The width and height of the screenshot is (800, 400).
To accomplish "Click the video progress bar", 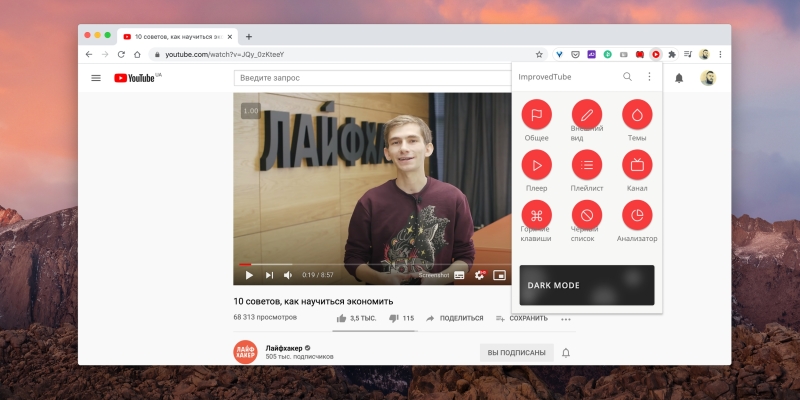I will 372,264.
